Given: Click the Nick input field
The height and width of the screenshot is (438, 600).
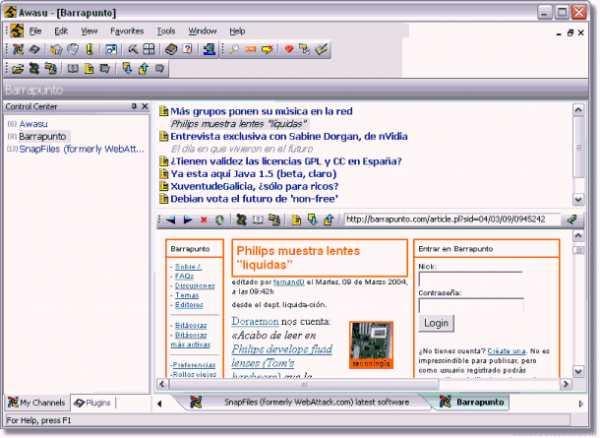Looking at the screenshot, I should tap(471, 278).
